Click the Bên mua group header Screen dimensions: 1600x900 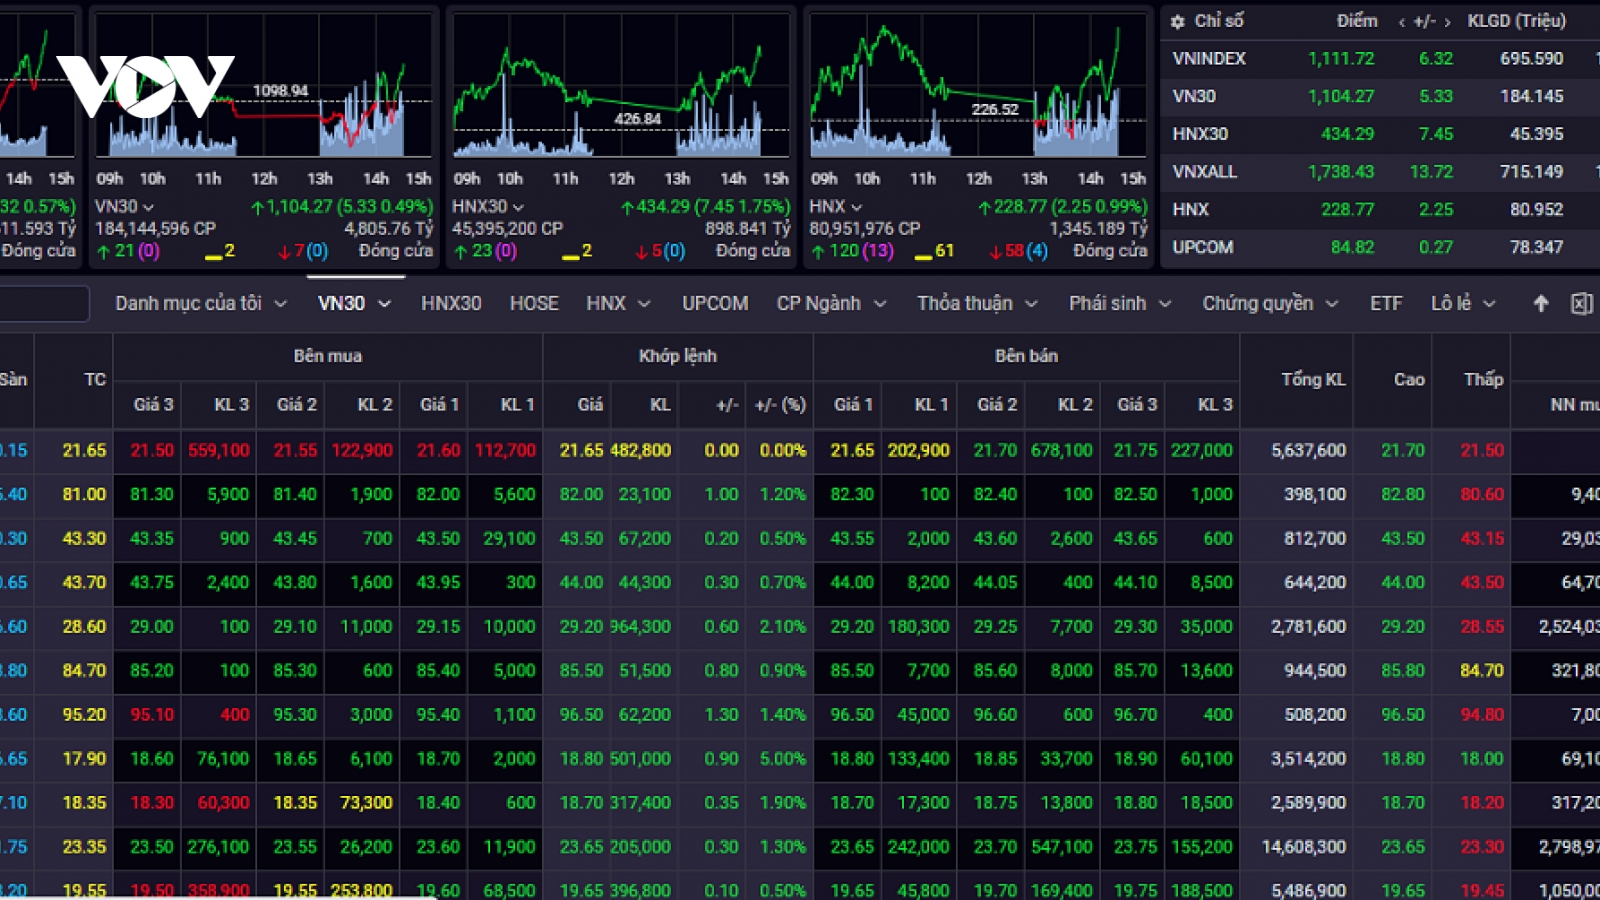click(x=328, y=356)
